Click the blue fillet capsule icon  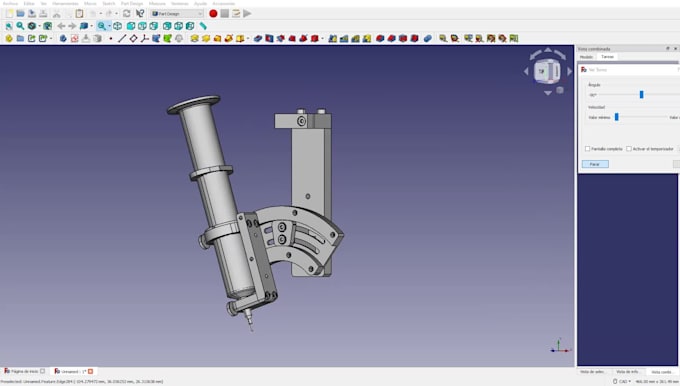click(x=428, y=39)
